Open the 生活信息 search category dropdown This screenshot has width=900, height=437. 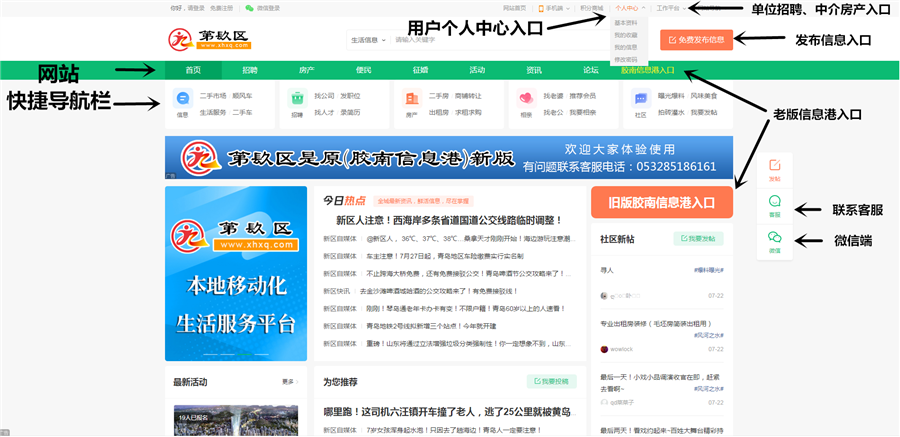pyautogui.click(x=367, y=40)
